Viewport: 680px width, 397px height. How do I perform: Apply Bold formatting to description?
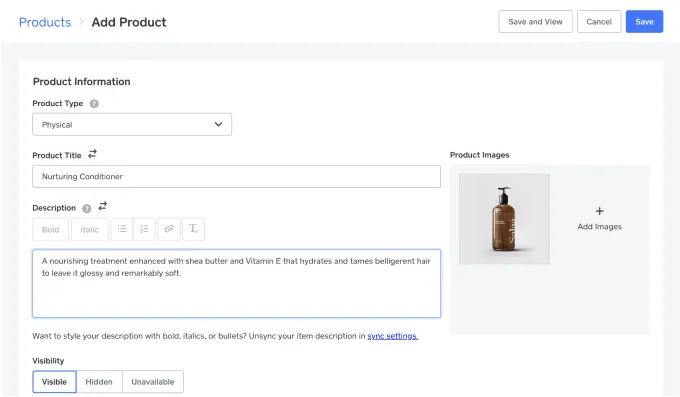point(50,230)
